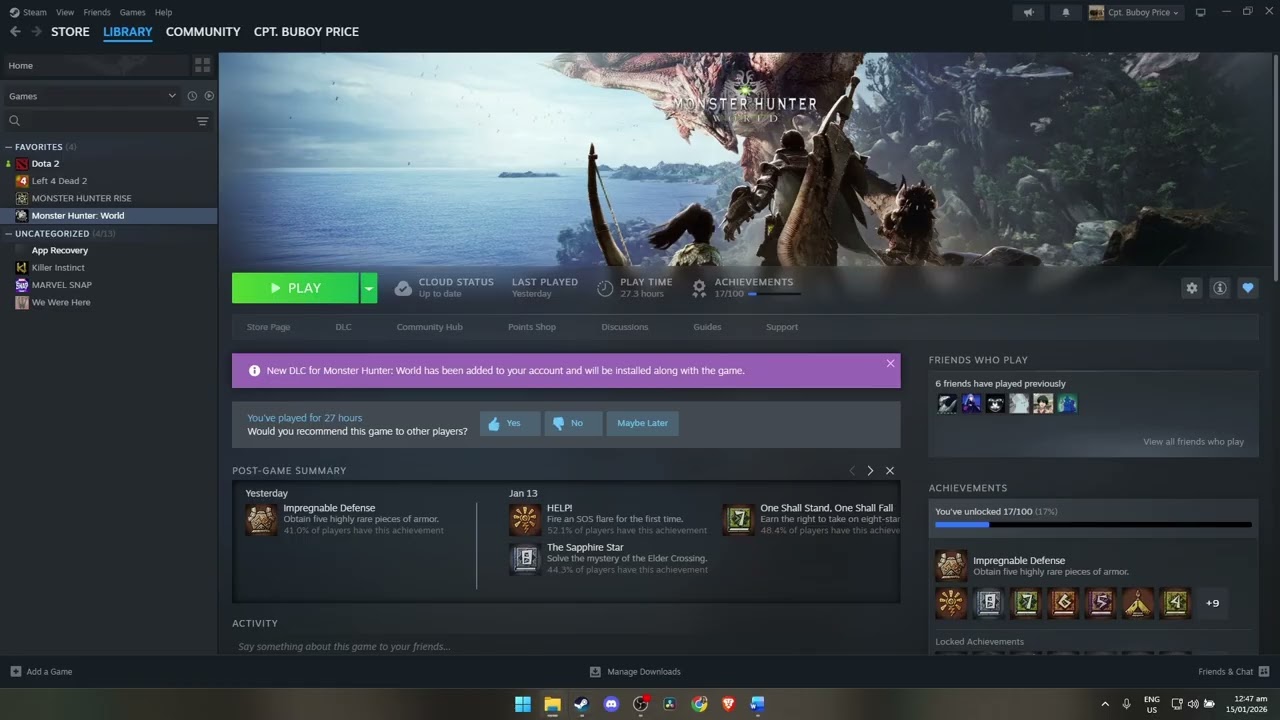Open Discord from the taskbar

[x=611, y=704]
